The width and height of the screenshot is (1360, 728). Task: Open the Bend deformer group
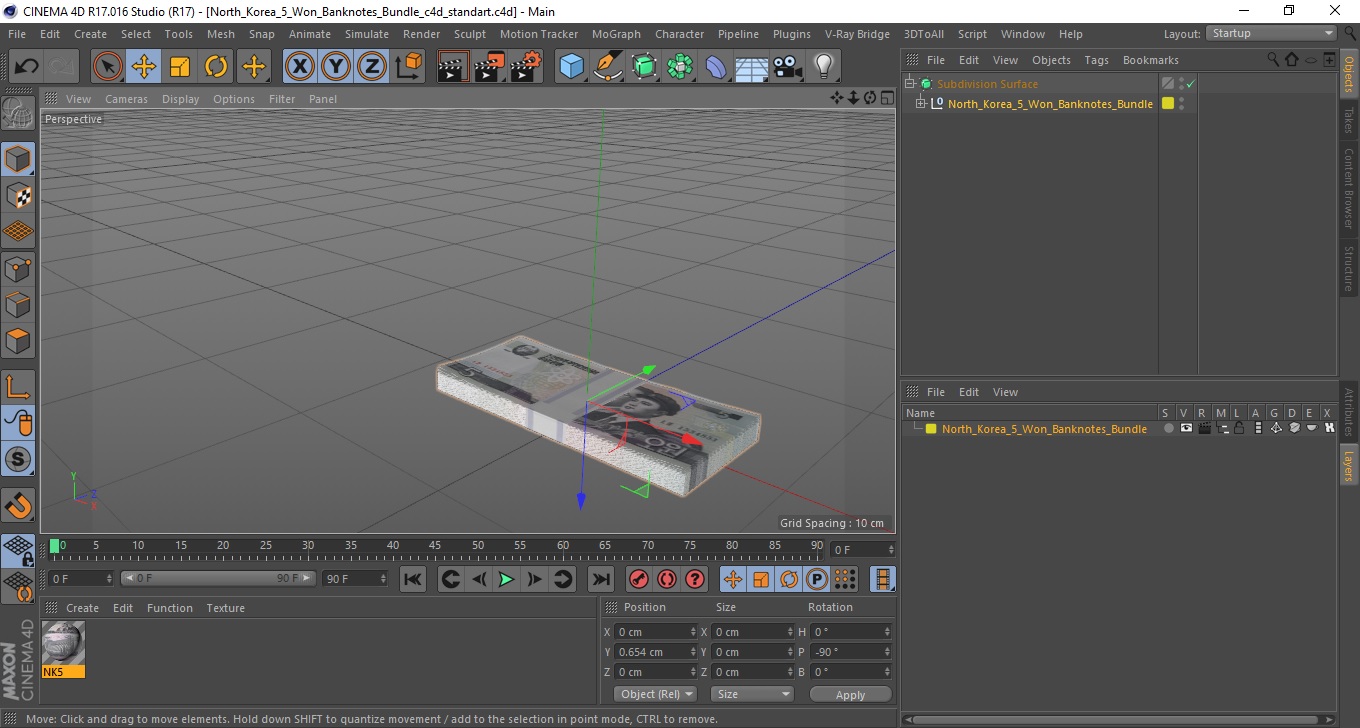coord(716,67)
